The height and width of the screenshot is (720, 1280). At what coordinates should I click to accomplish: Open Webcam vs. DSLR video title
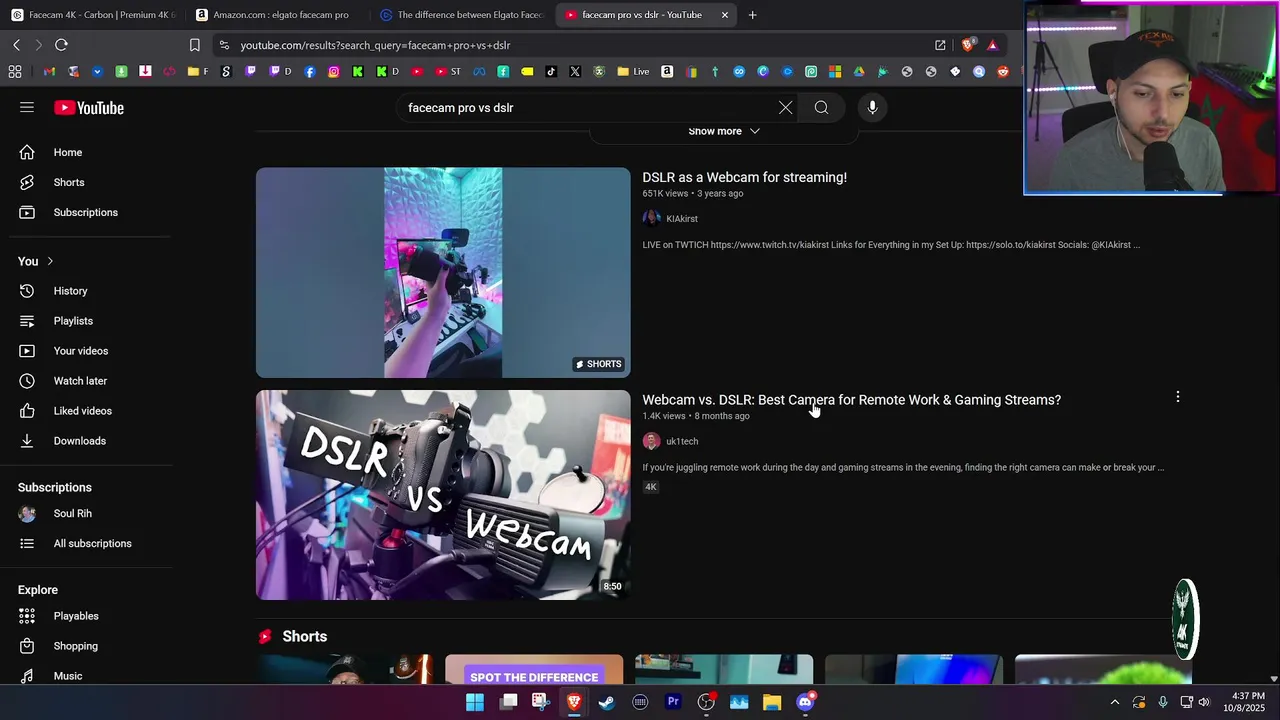[x=851, y=400]
